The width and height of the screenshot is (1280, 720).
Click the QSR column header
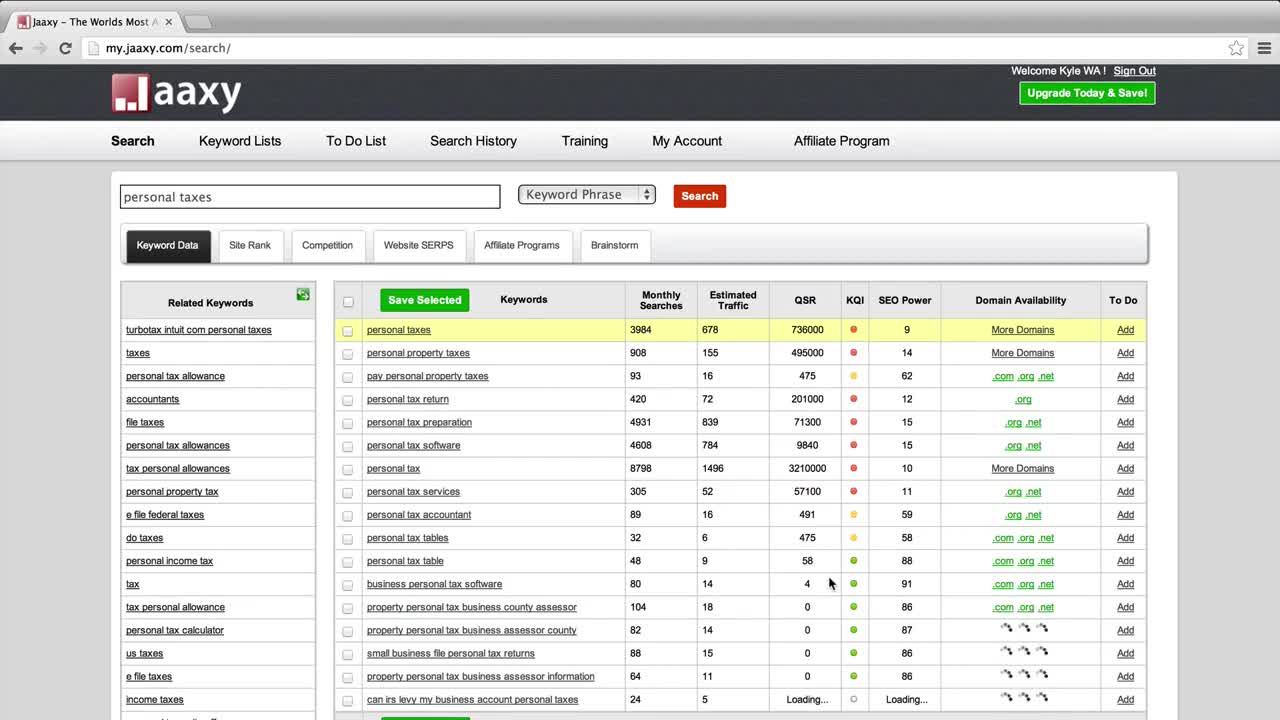805,300
